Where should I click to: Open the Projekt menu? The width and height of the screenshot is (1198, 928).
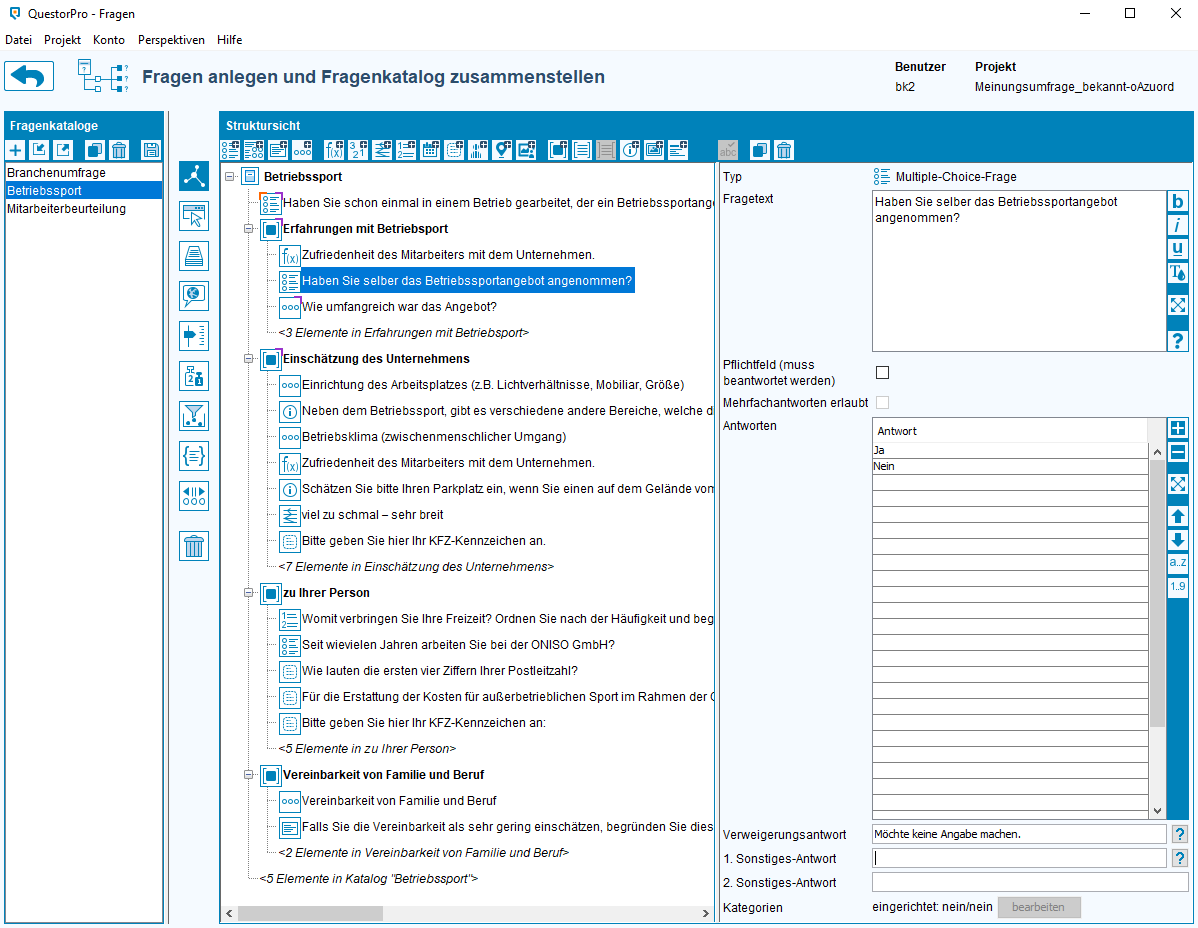pyautogui.click(x=62, y=40)
